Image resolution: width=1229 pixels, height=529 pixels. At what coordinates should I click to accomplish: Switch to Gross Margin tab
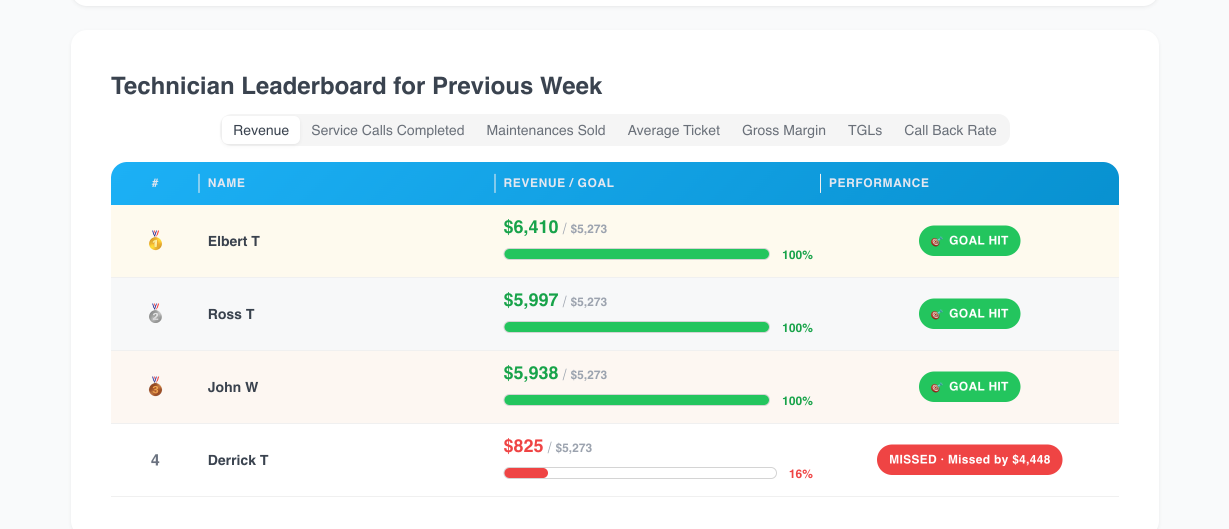click(784, 130)
